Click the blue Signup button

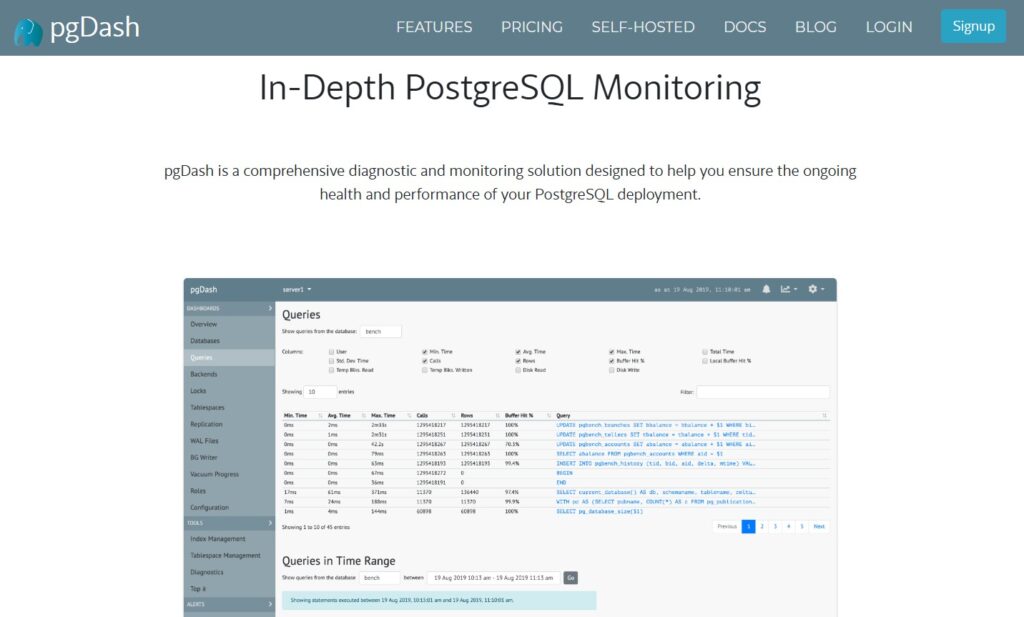[973, 26]
